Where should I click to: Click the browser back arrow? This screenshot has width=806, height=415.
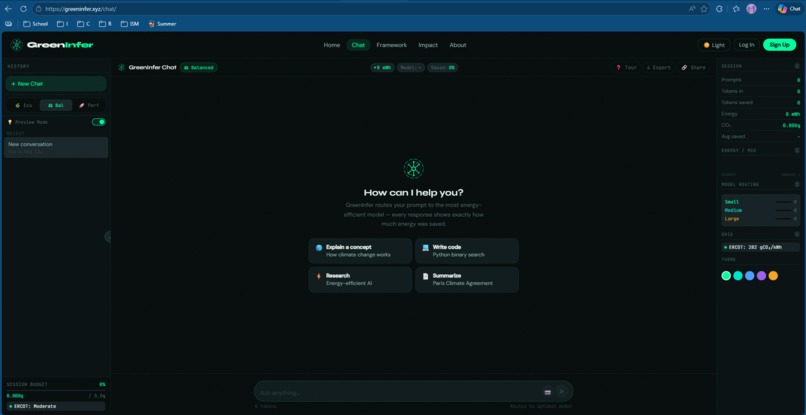(x=8, y=9)
